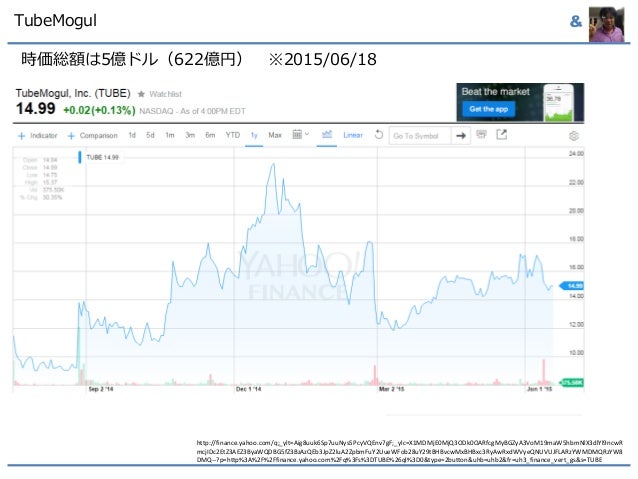Click the share/pop-out chart icon

pos(502,134)
